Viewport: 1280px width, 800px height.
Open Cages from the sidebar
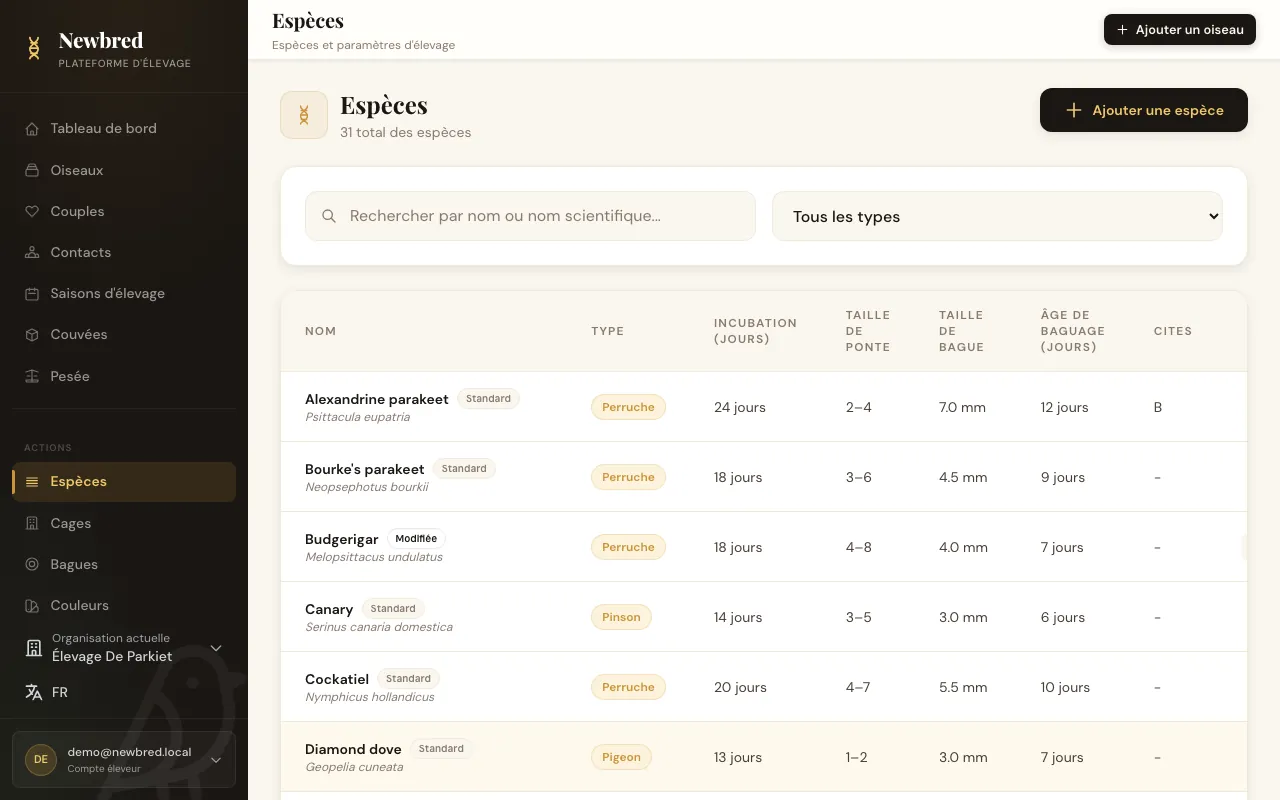click(x=124, y=523)
